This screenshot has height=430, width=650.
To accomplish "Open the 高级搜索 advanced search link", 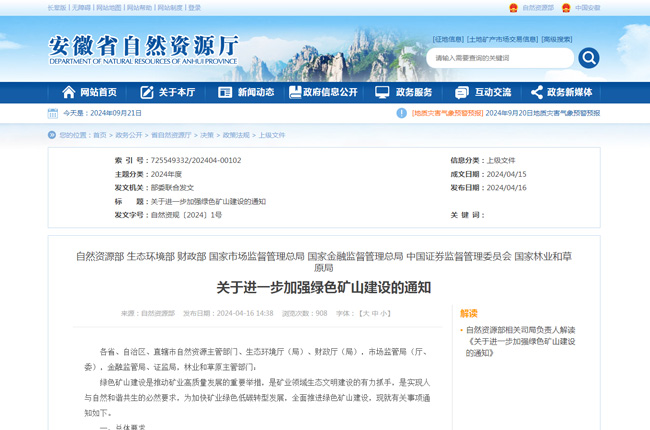I will point(557,39).
